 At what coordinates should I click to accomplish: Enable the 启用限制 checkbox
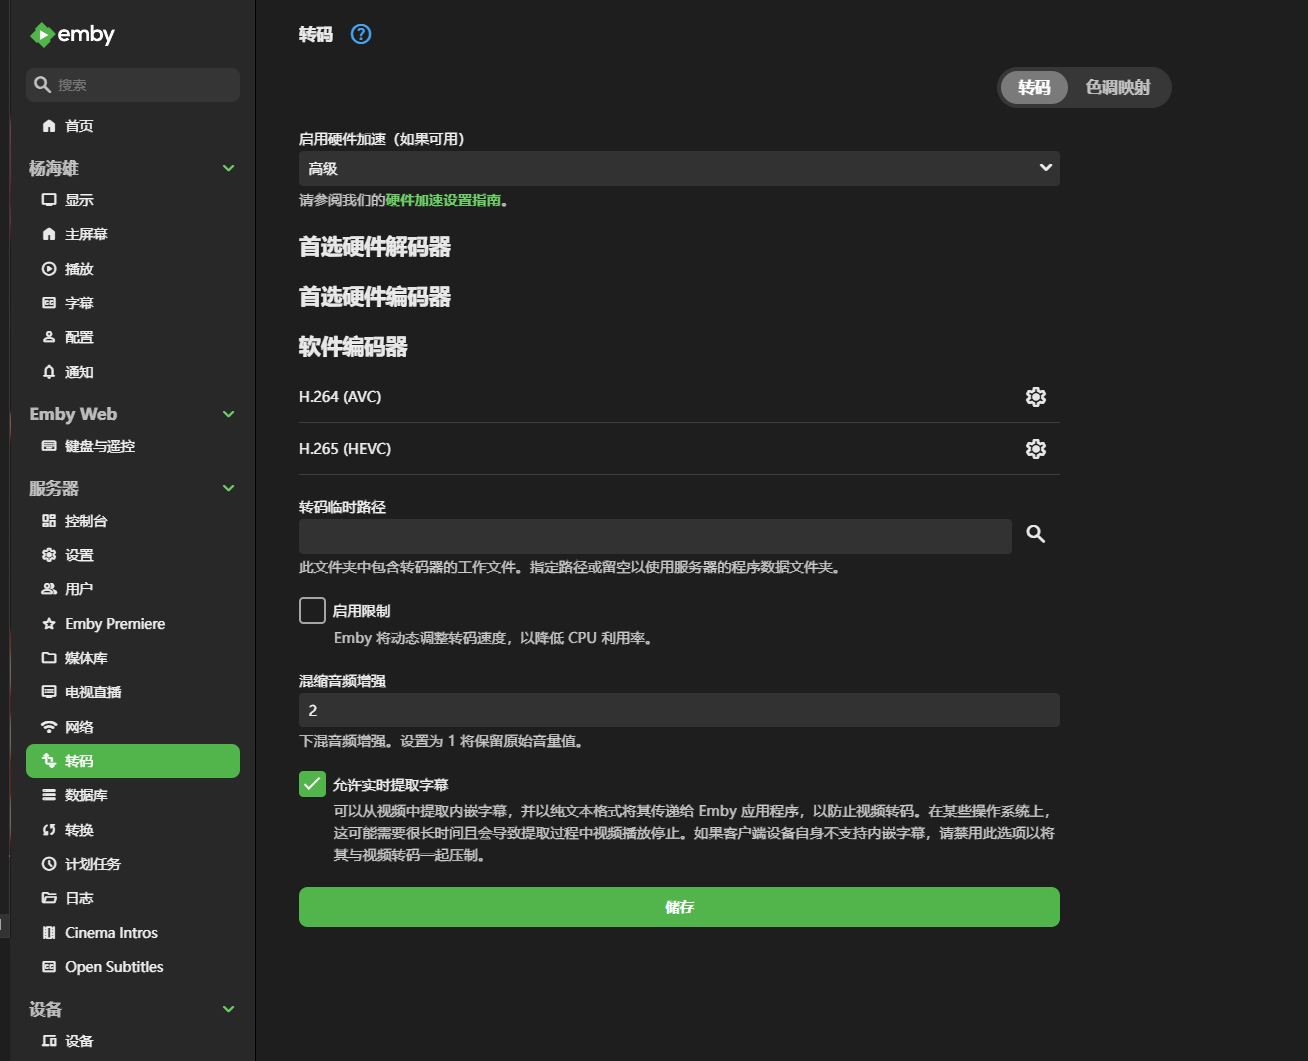click(x=312, y=610)
